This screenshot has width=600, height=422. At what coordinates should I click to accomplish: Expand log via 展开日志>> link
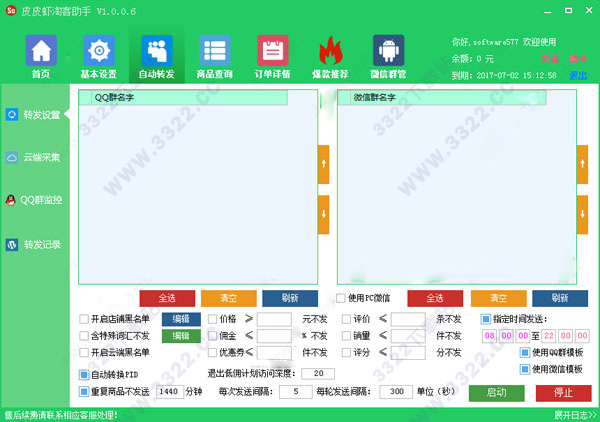[x=575, y=415]
